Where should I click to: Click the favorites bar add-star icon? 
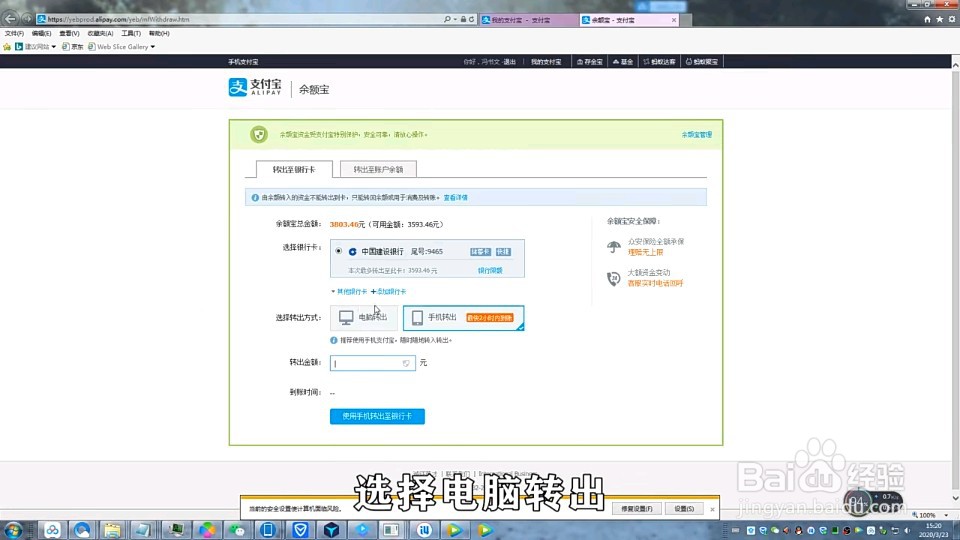[x=7, y=47]
